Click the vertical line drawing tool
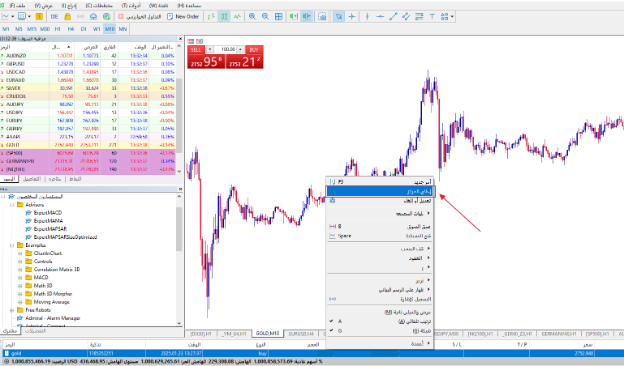This screenshot has height=366, width=624. (x=367, y=17)
